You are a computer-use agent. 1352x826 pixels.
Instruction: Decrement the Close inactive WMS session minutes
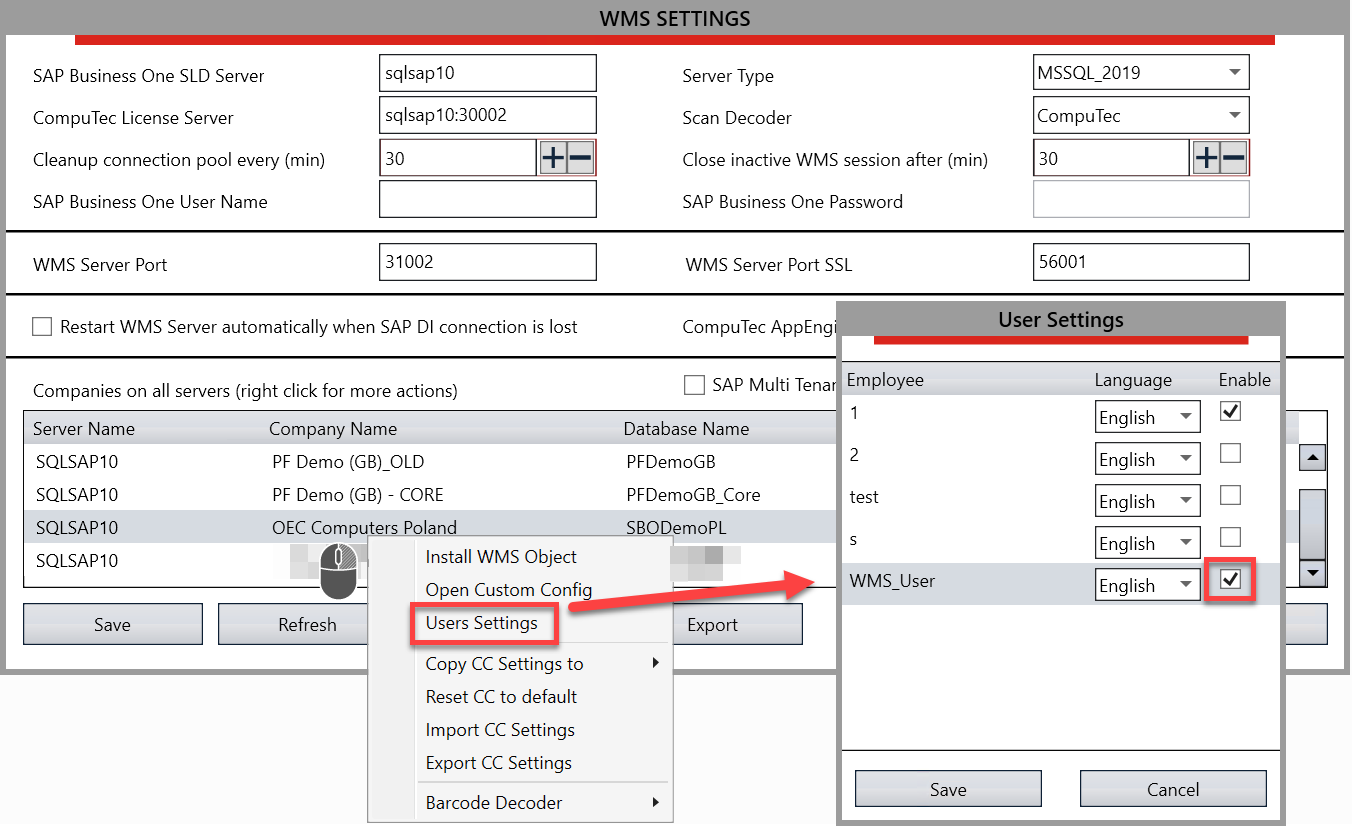point(1233,157)
